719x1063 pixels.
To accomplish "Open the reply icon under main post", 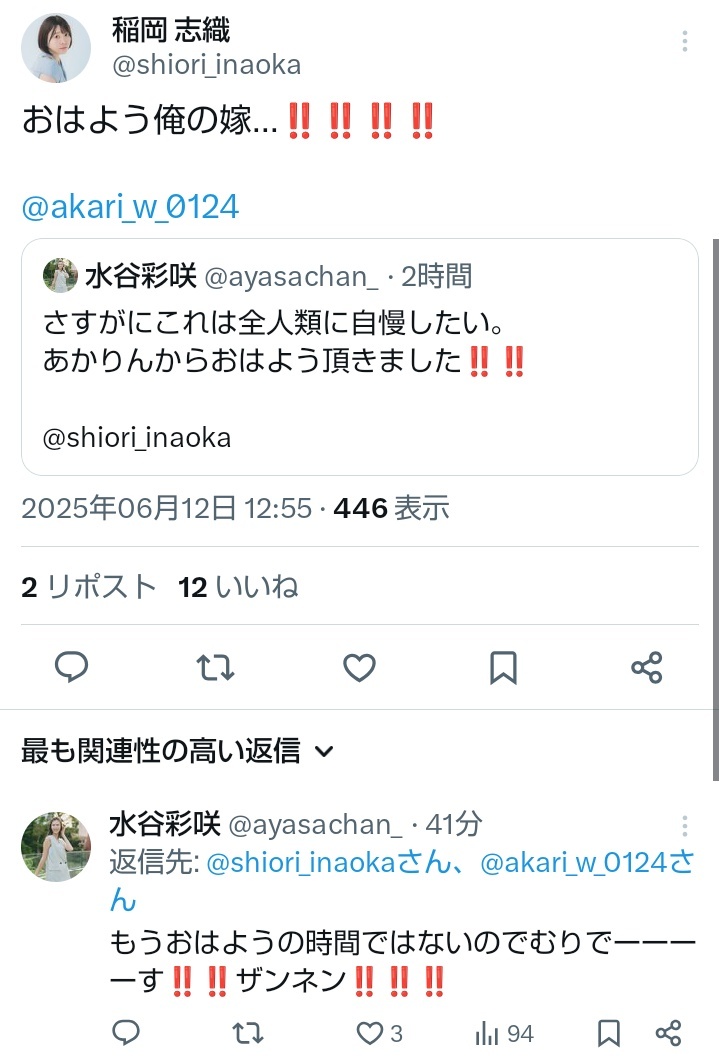I will tap(71, 666).
